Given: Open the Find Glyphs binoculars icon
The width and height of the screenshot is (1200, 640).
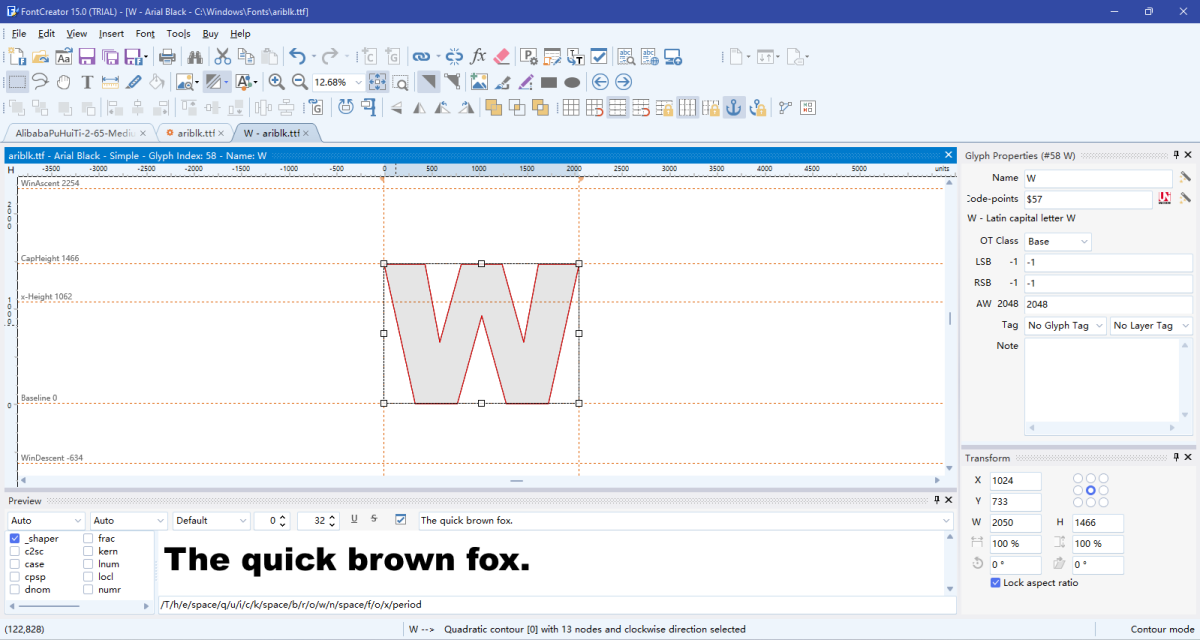Looking at the screenshot, I should (195, 56).
